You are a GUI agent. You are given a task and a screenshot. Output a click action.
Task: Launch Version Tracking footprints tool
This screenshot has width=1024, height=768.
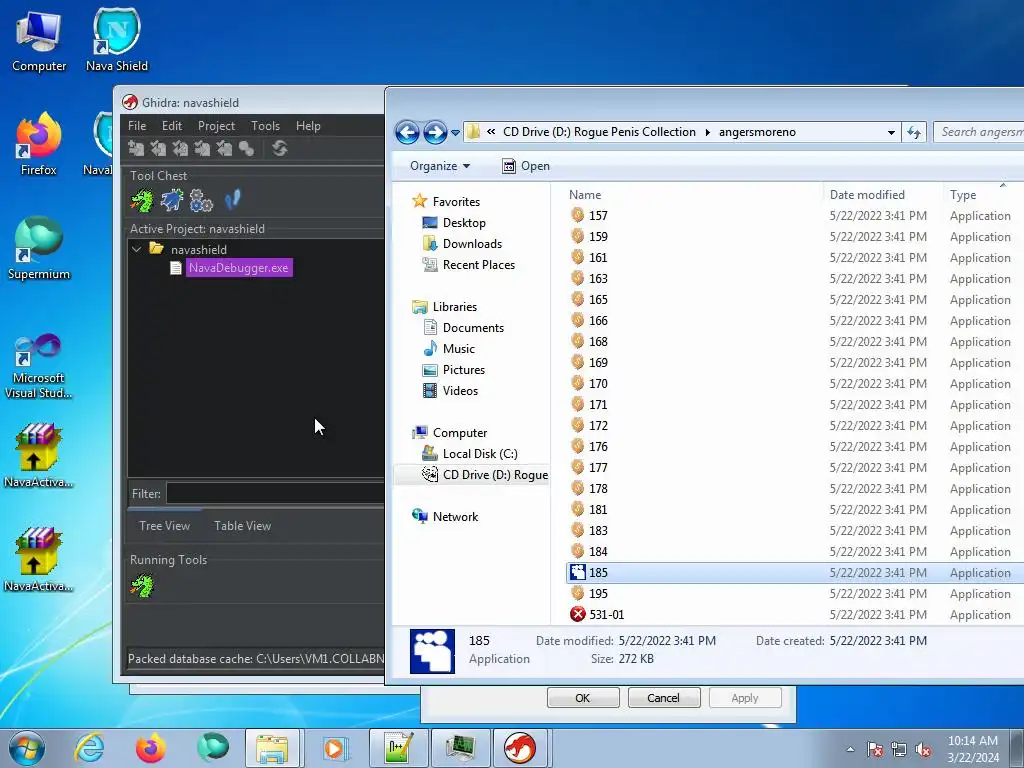[x=232, y=200]
